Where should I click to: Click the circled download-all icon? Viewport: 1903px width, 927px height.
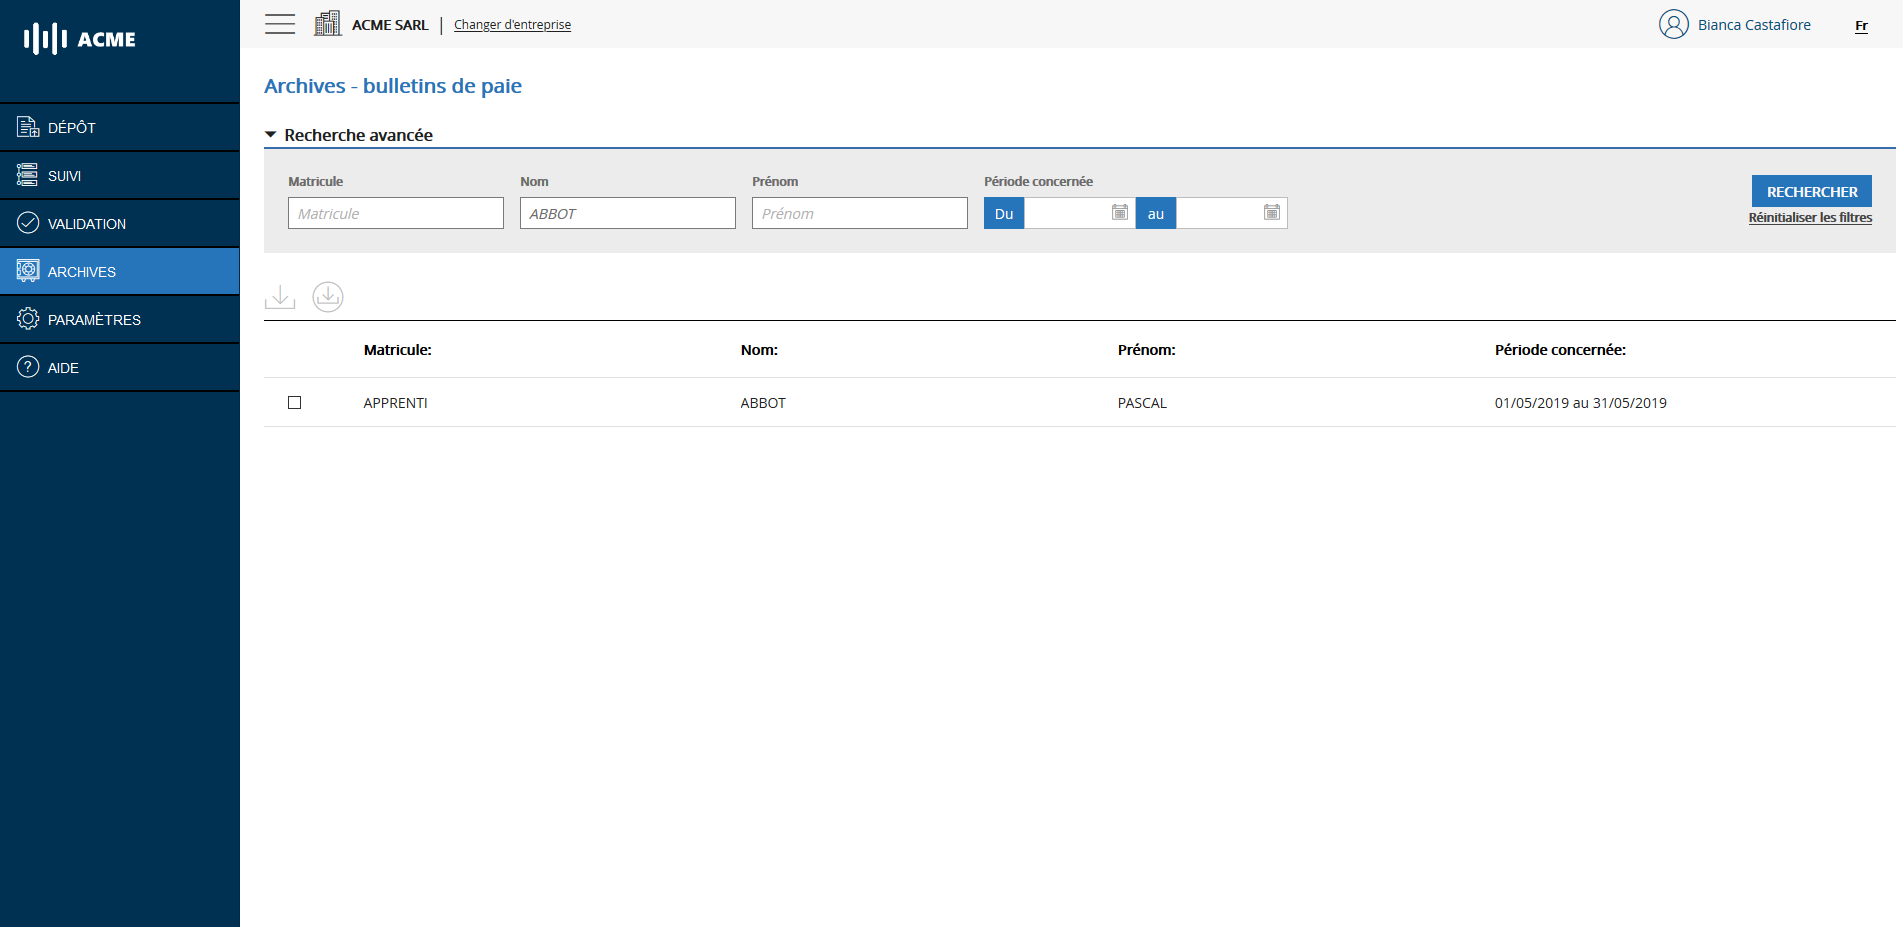[x=327, y=297]
